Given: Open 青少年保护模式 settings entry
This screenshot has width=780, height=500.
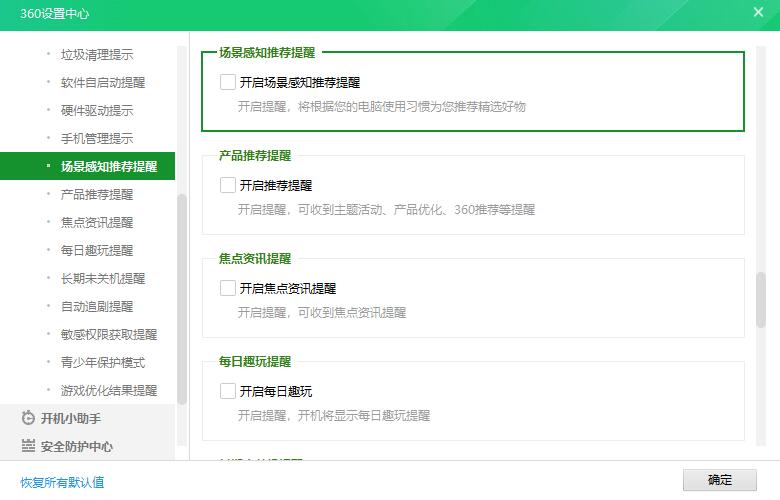Looking at the screenshot, I should pos(103,362).
